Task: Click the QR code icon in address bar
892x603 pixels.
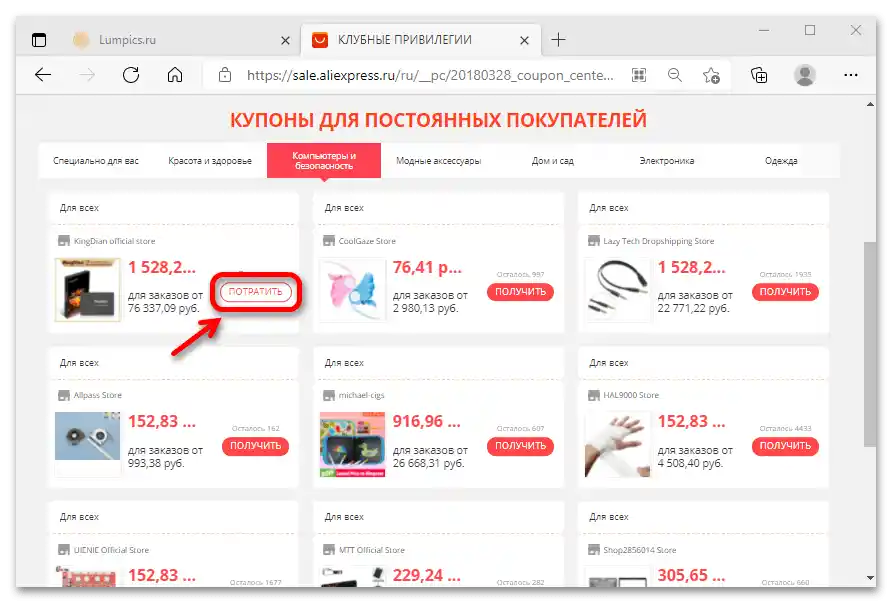Action: [639, 75]
